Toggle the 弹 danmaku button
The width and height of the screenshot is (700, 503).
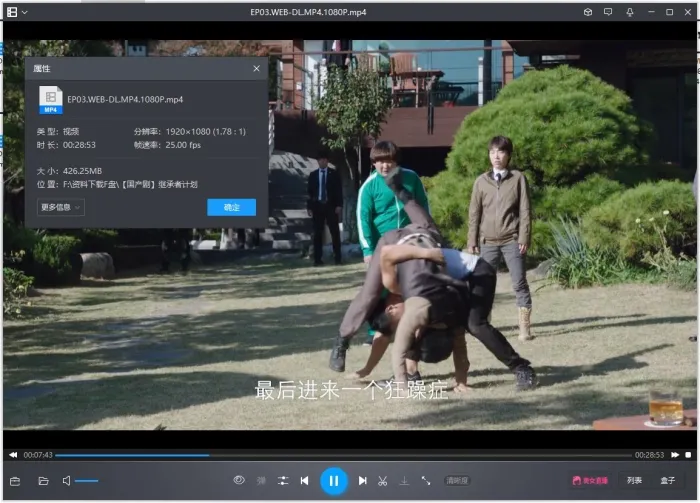tap(261, 481)
